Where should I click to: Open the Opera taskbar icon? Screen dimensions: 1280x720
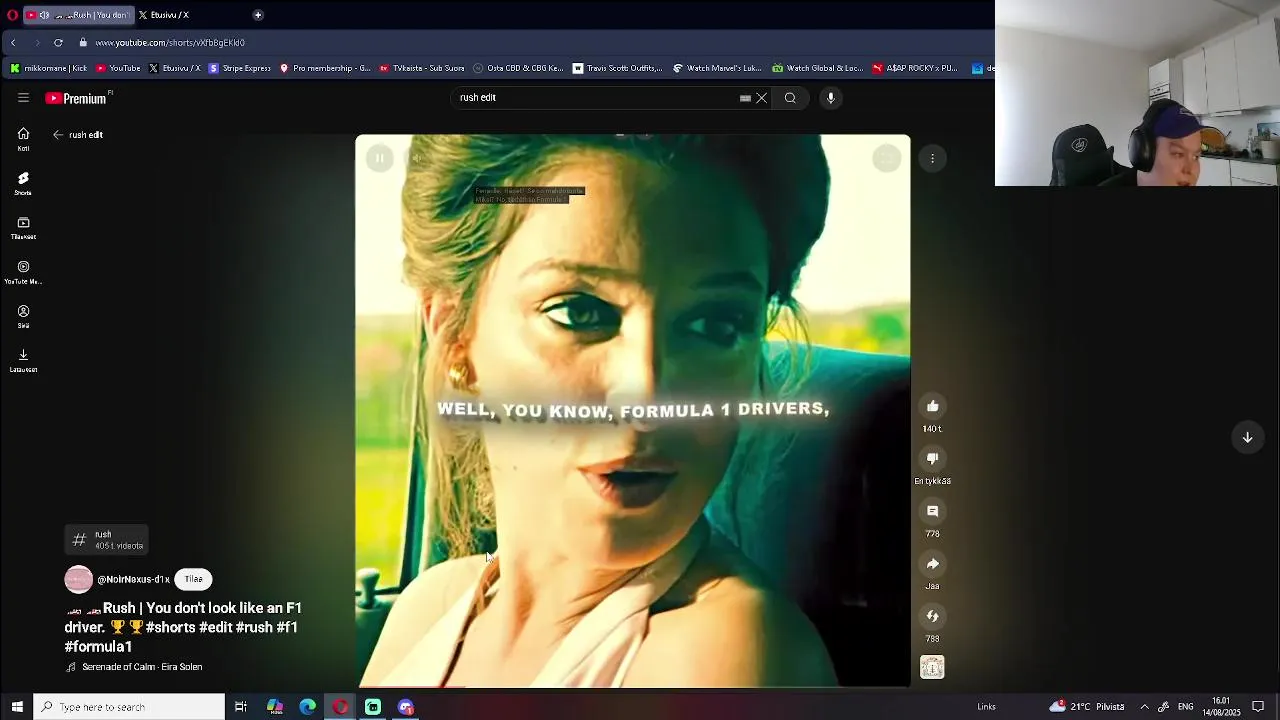coord(341,707)
